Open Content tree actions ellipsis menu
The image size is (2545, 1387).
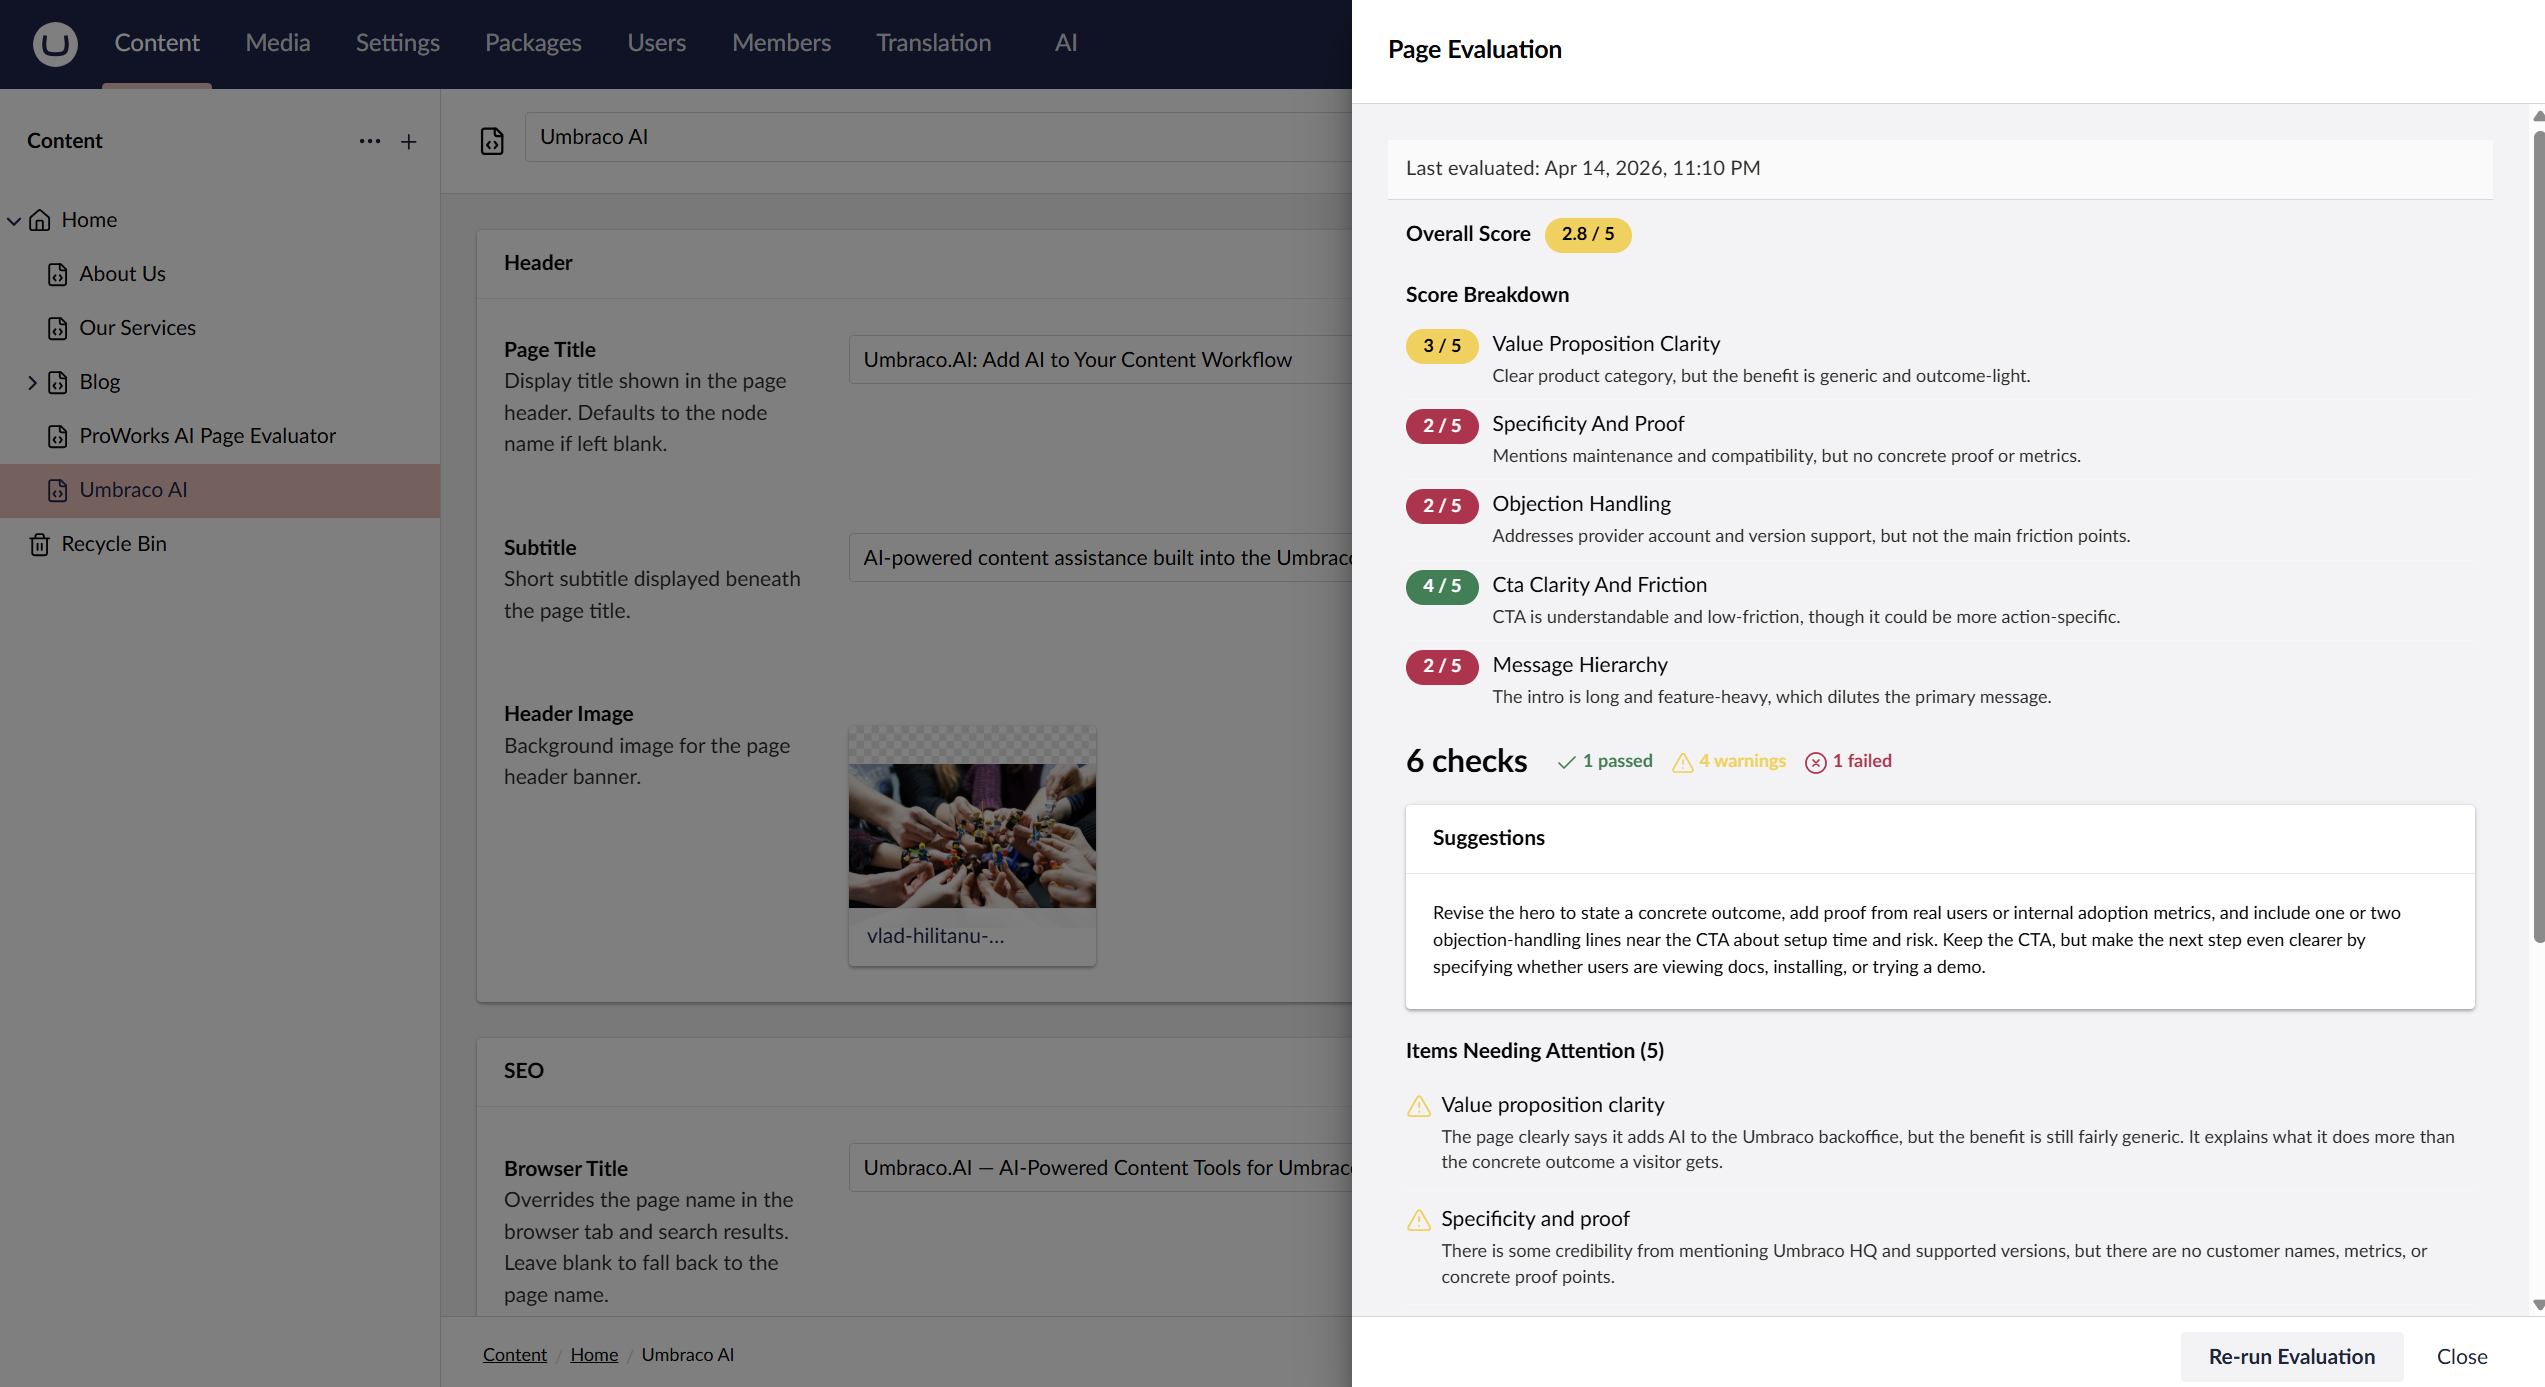pyautogui.click(x=370, y=141)
